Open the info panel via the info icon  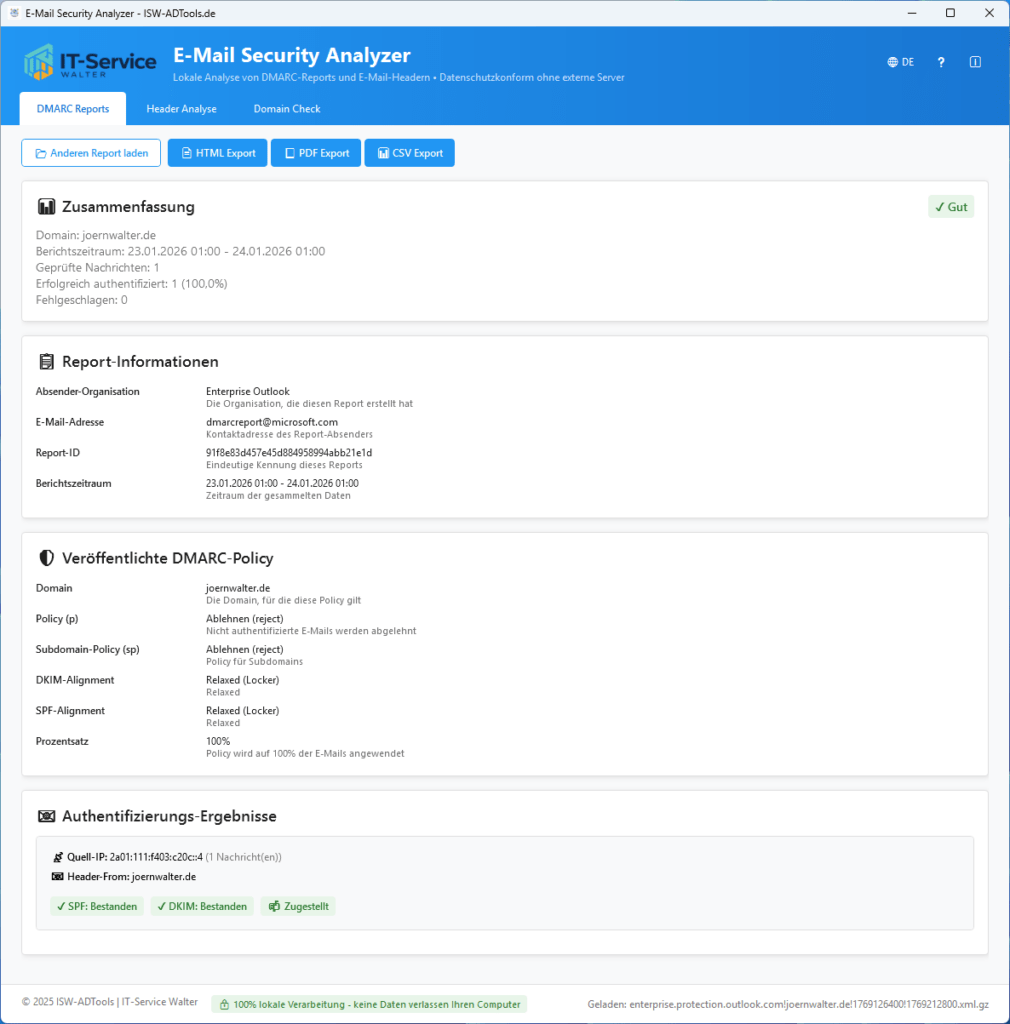tap(974, 61)
